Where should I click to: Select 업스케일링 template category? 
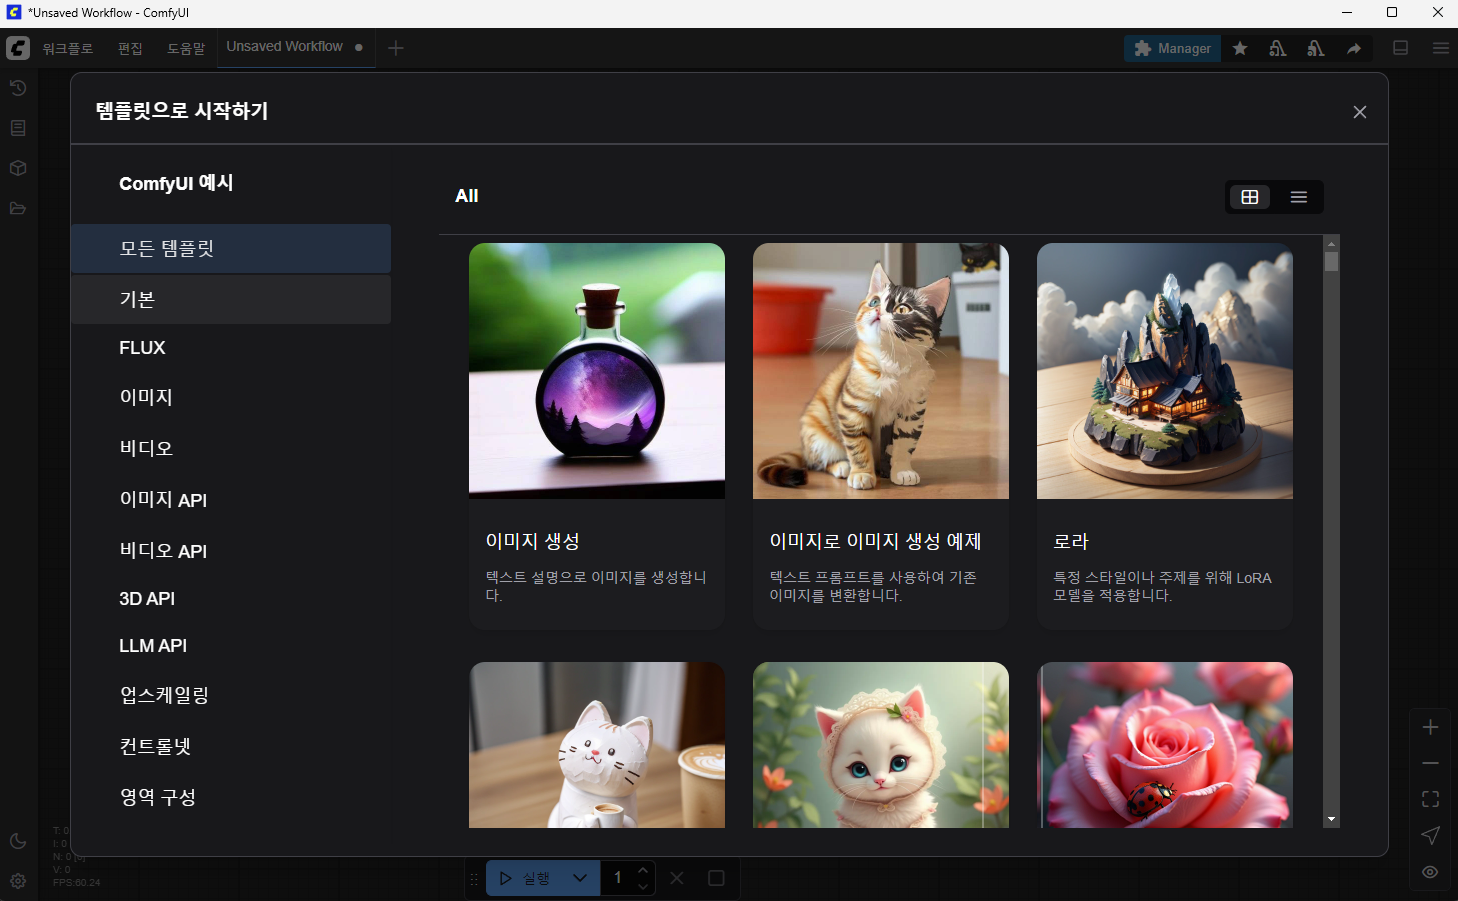coord(231,695)
